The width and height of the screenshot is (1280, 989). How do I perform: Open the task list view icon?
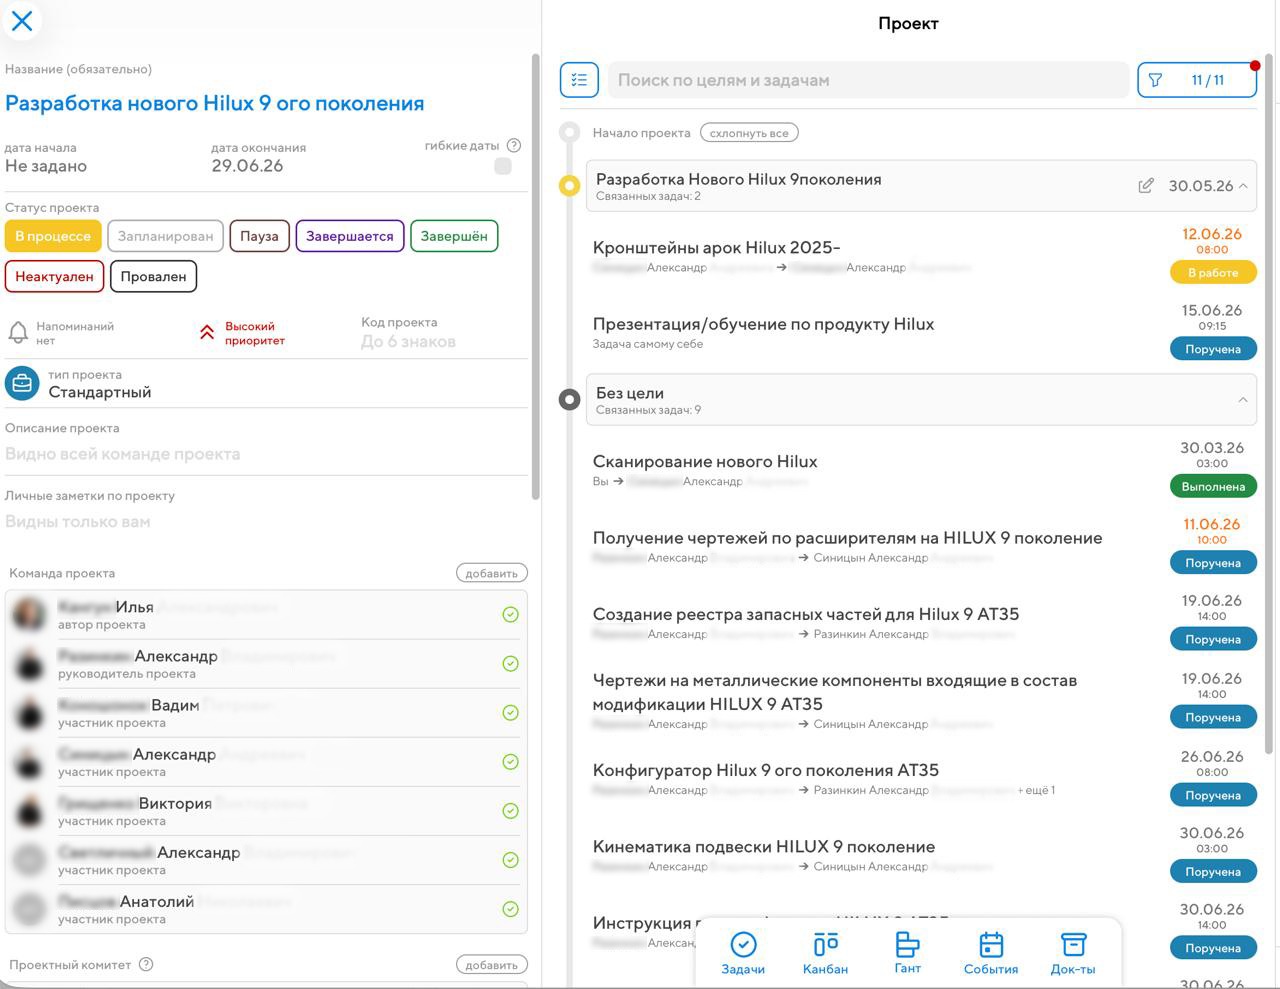tap(579, 80)
